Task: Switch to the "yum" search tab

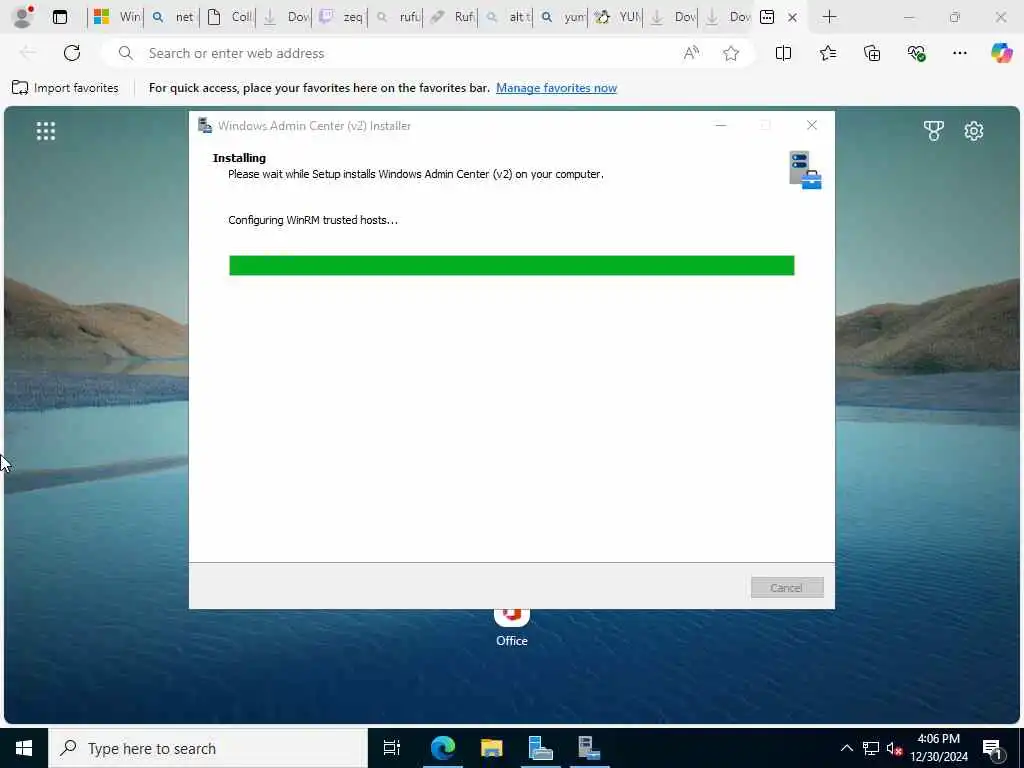Action: pyautogui.click(x=563, y=17)
